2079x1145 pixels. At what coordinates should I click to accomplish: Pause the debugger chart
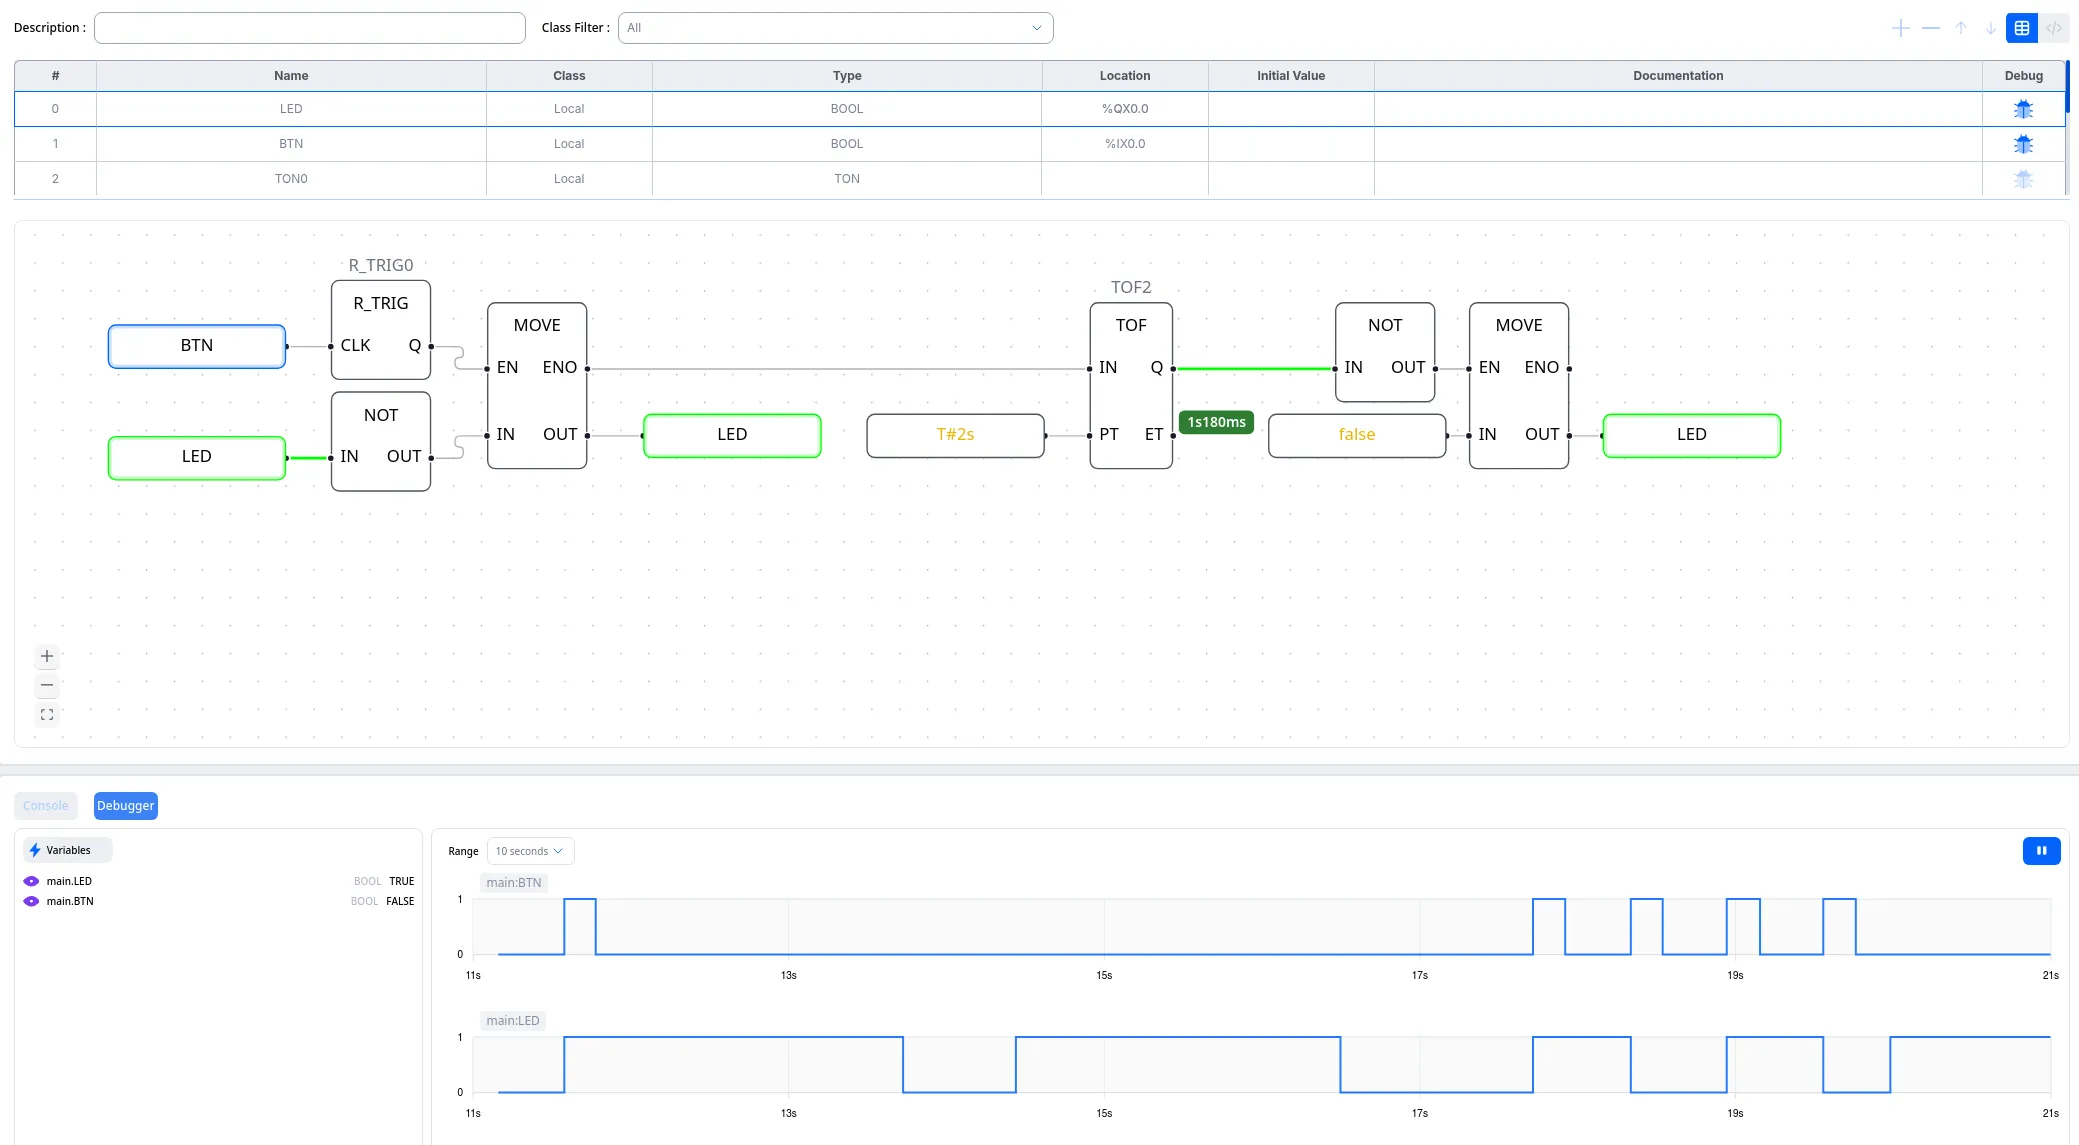(2041, 851)
